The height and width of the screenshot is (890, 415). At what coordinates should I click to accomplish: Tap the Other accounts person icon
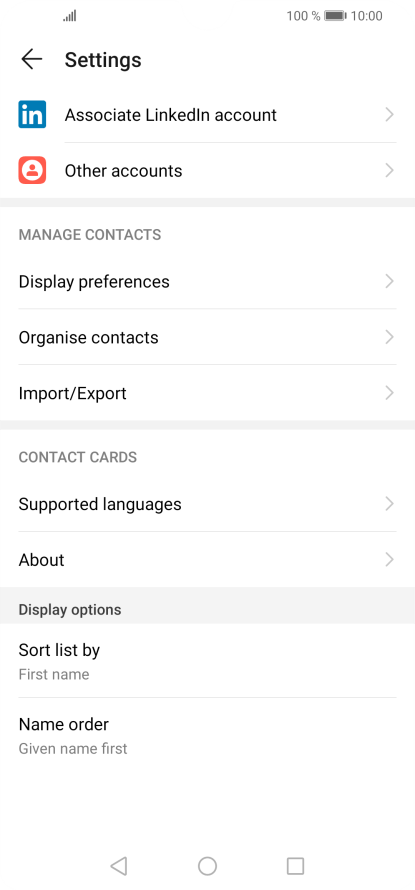tap(32, 170)
